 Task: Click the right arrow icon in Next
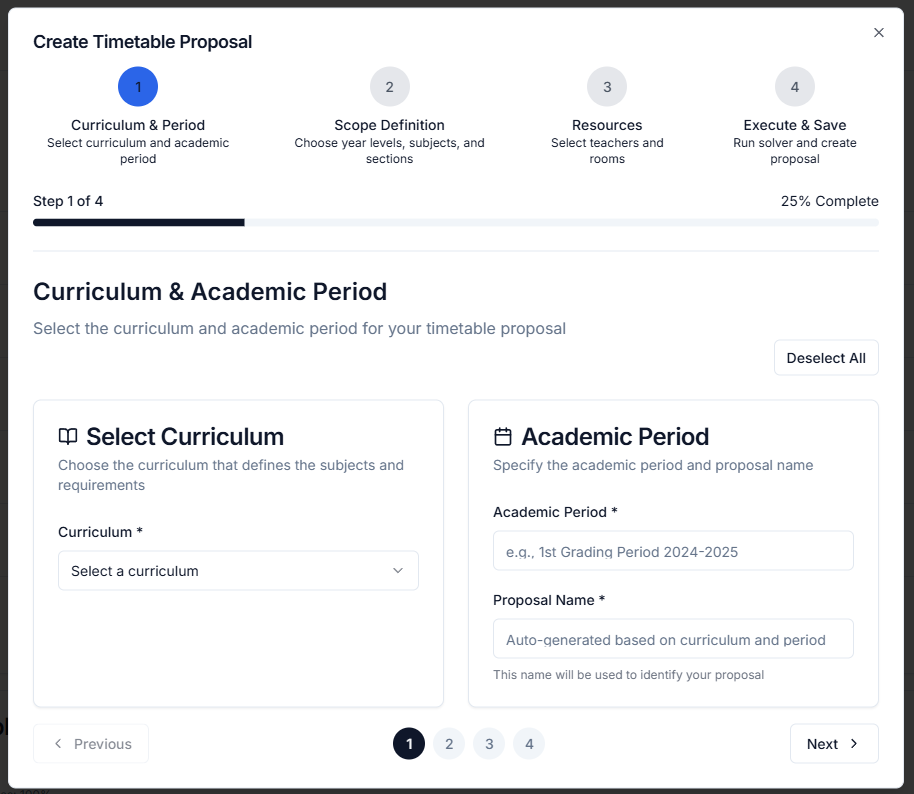pos(854,744)
